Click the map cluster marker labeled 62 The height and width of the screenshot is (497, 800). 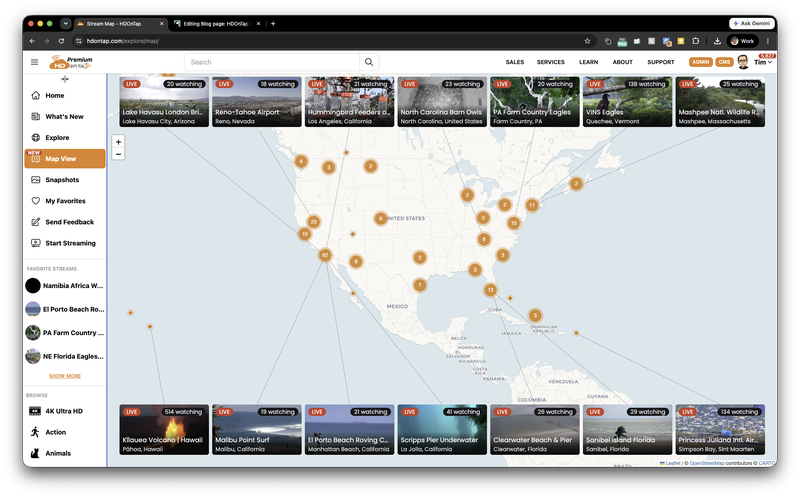(326, 255)
